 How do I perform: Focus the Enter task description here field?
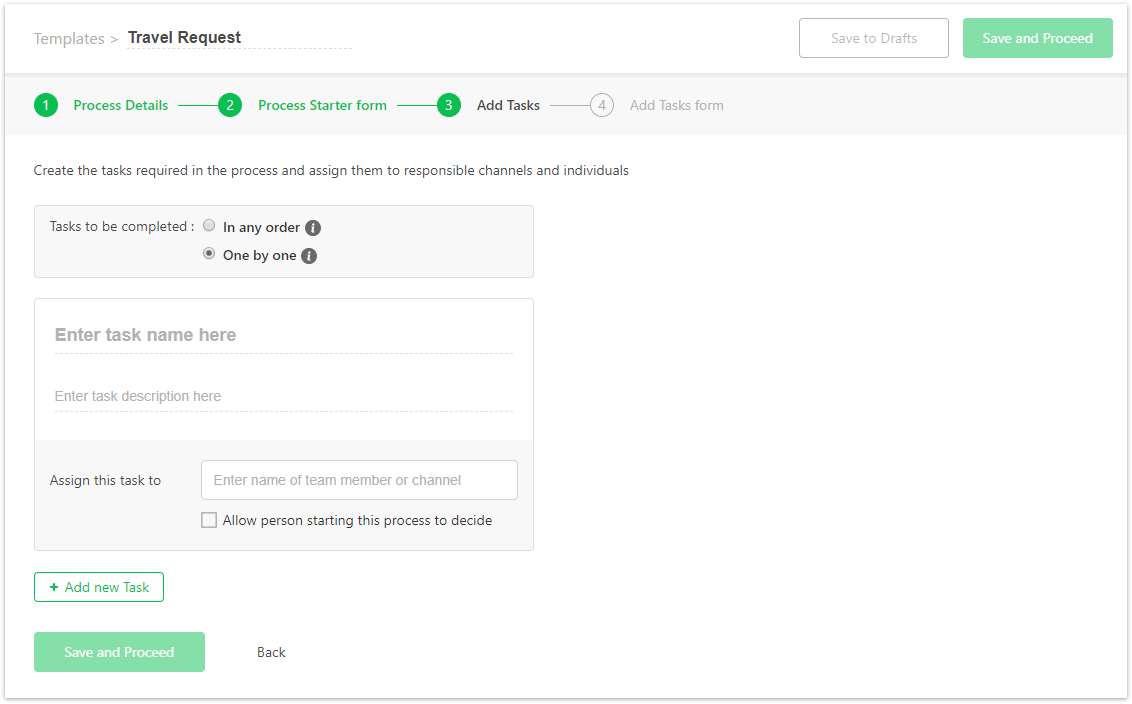(284, 396)
